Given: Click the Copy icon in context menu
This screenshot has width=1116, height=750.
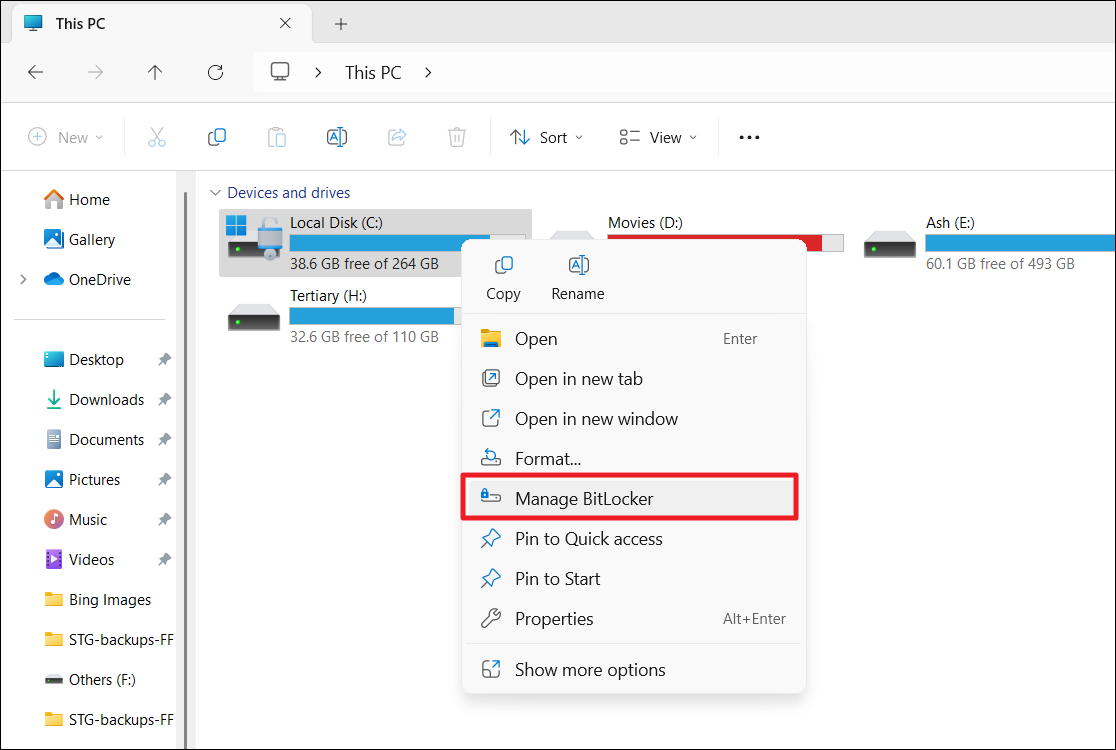Looking at the screenshot, I should click(503, 266).
